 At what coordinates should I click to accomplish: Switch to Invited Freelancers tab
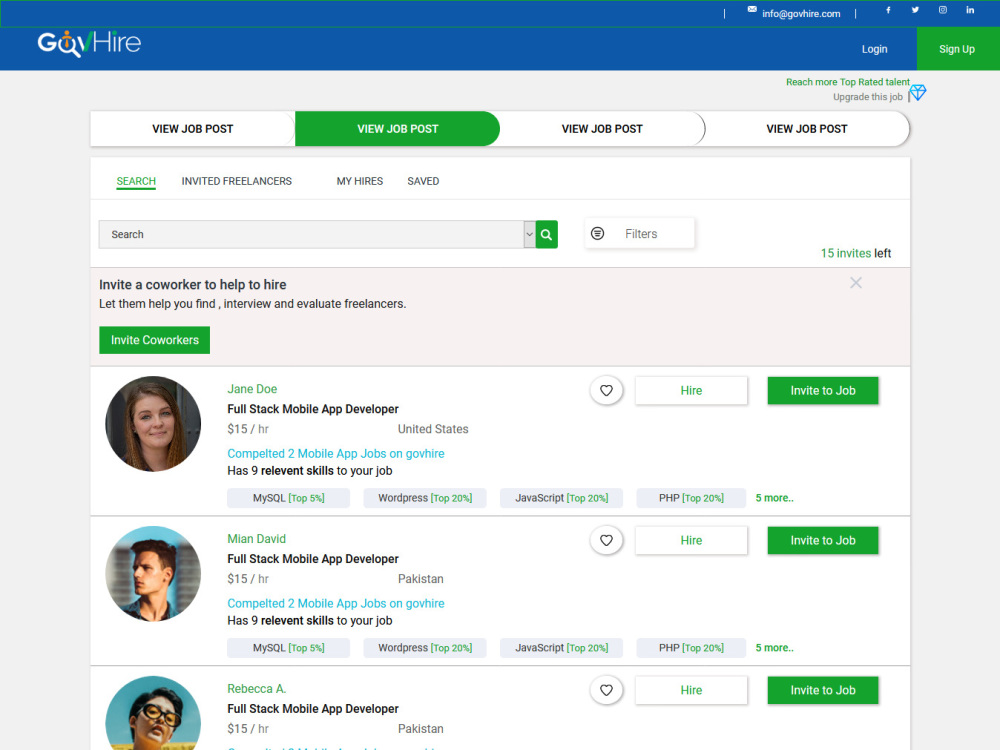pyautogui.click(x=237, y=181)
